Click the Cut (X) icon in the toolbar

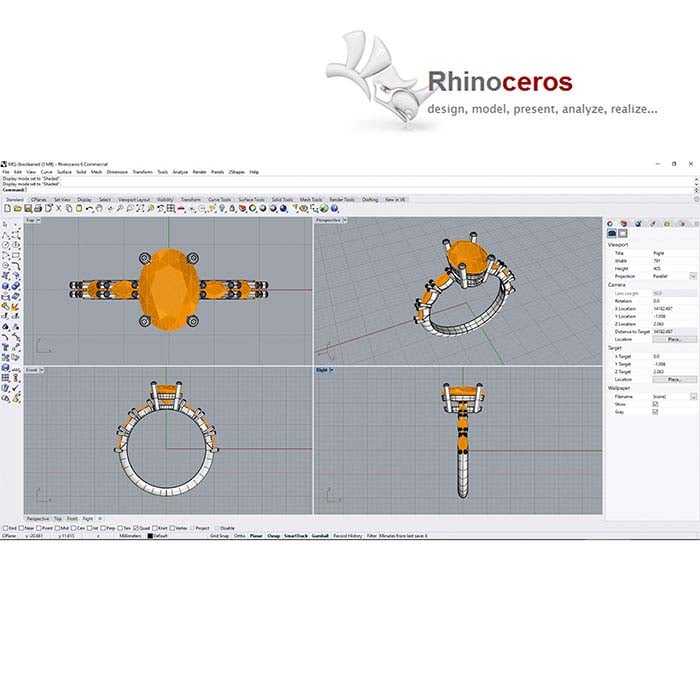click(58, 208)
